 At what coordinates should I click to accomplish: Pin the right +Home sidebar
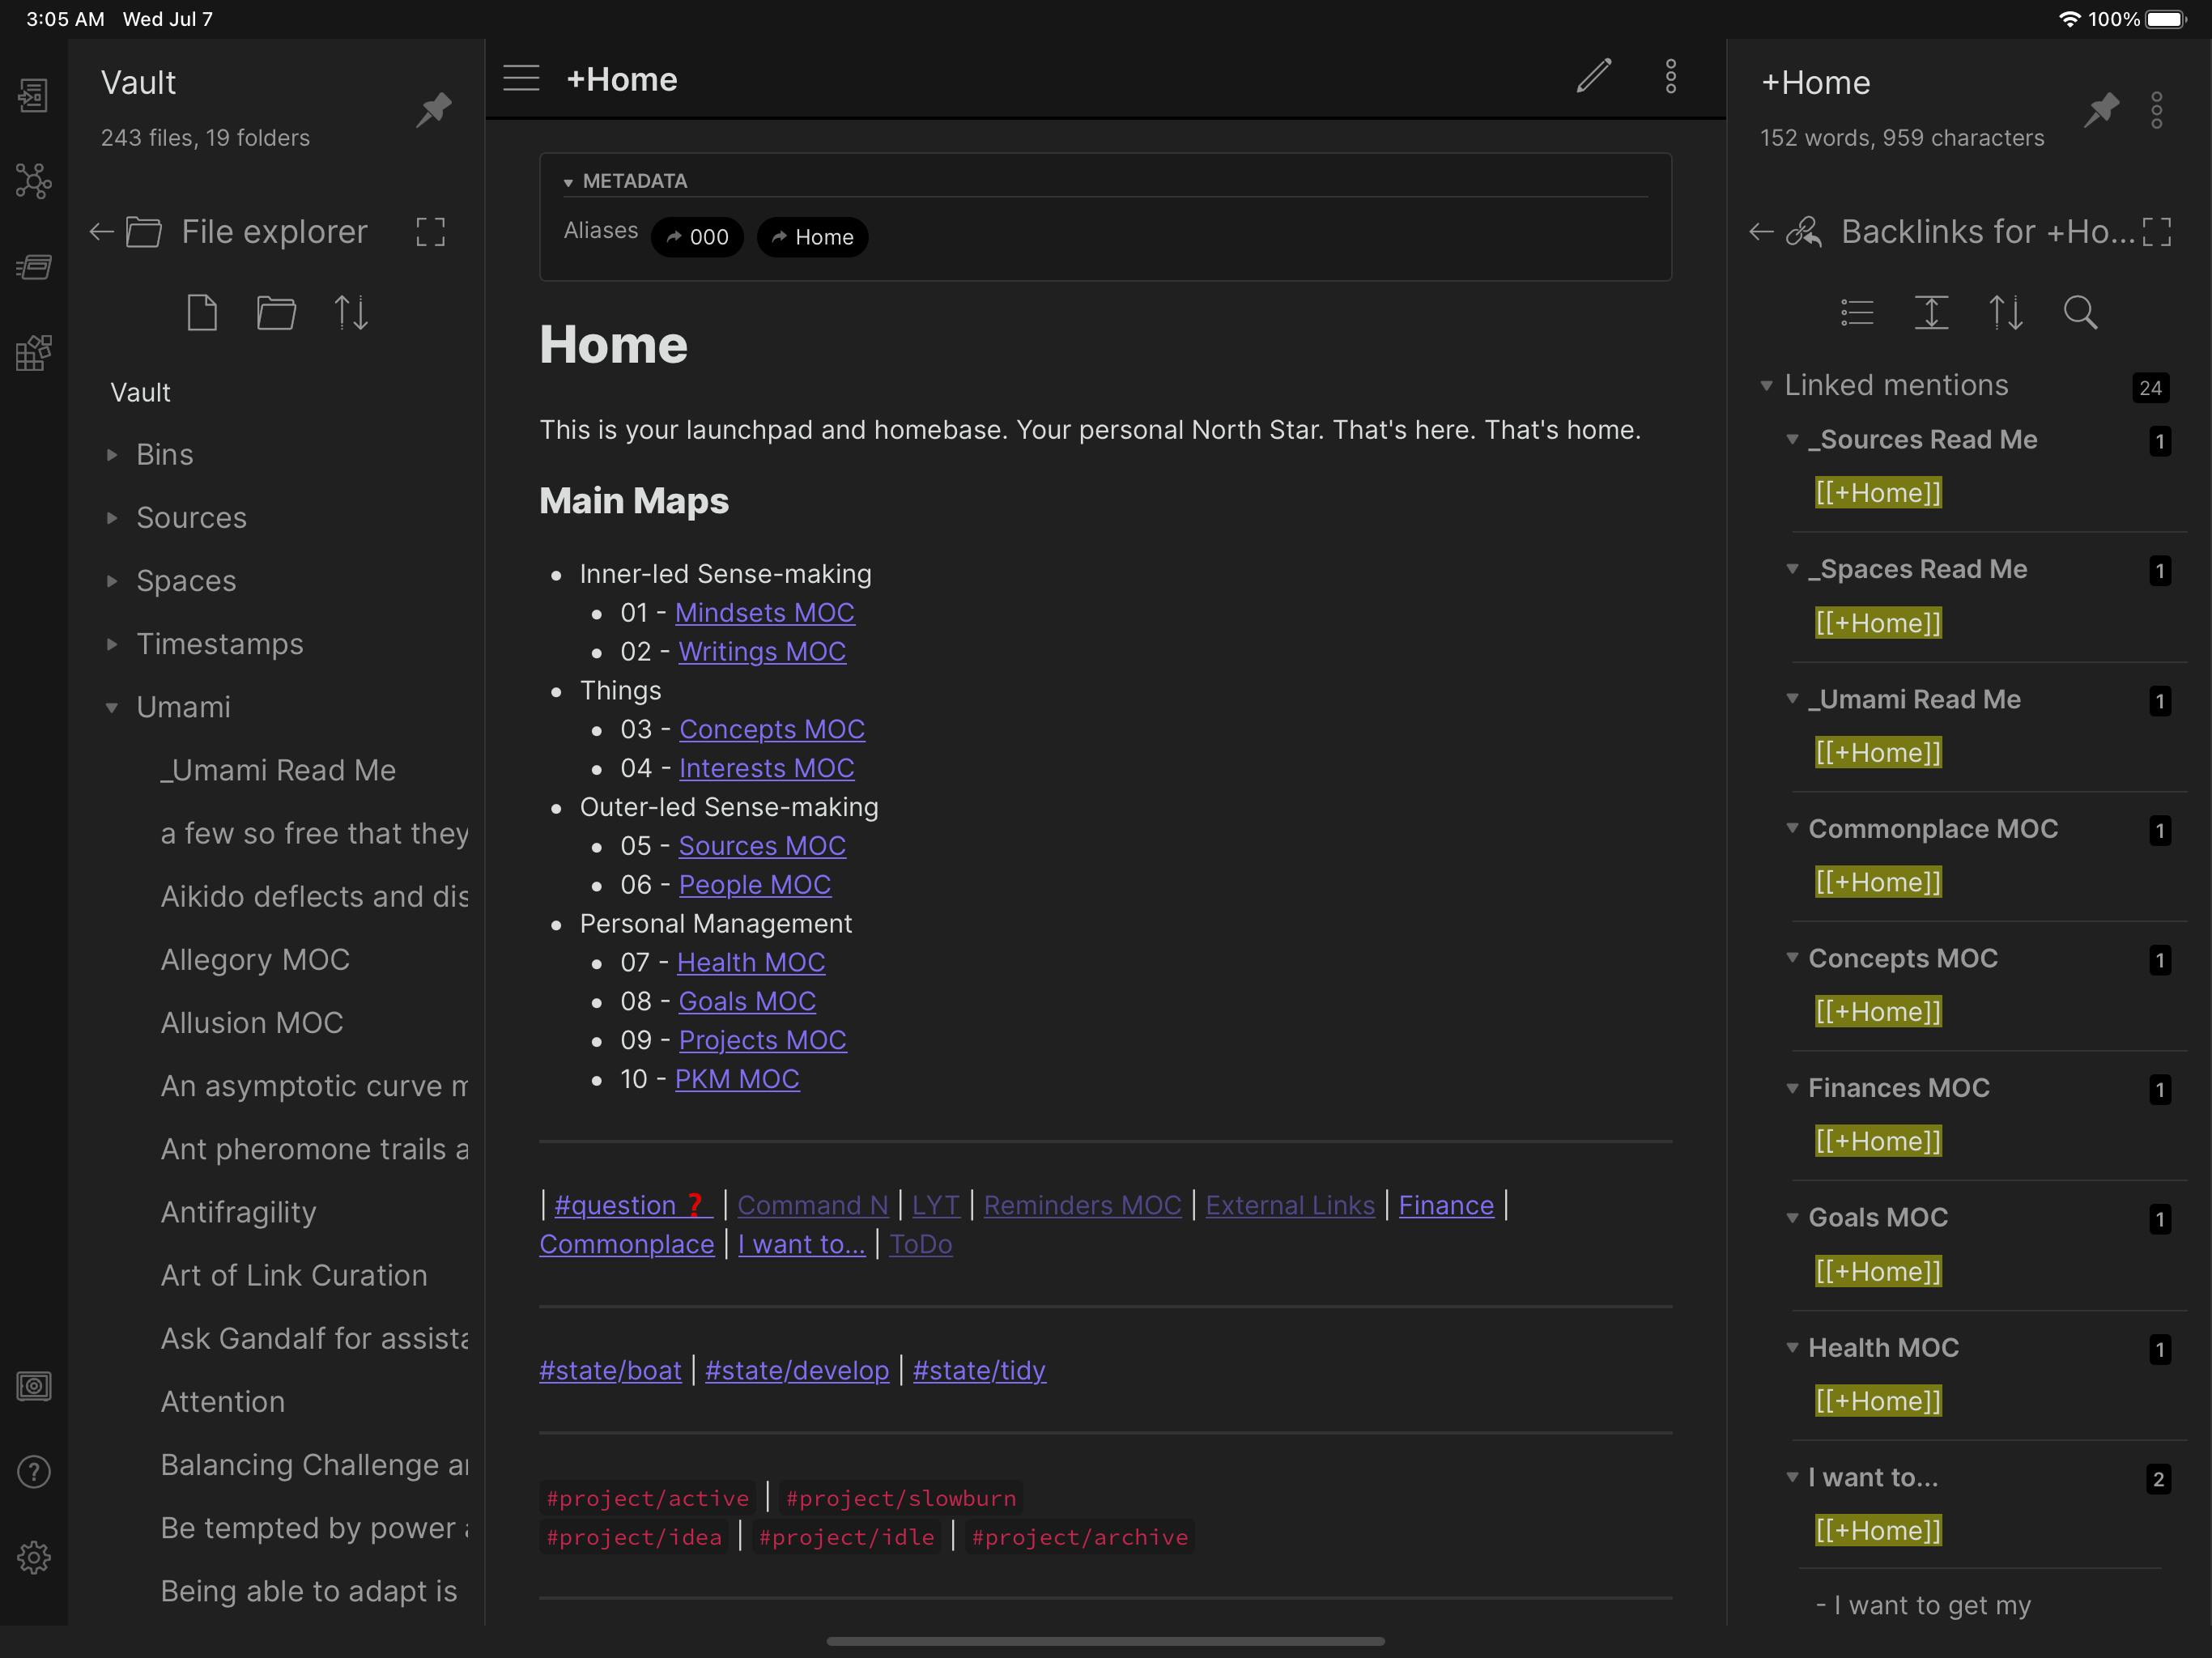tap(2101, 109)
